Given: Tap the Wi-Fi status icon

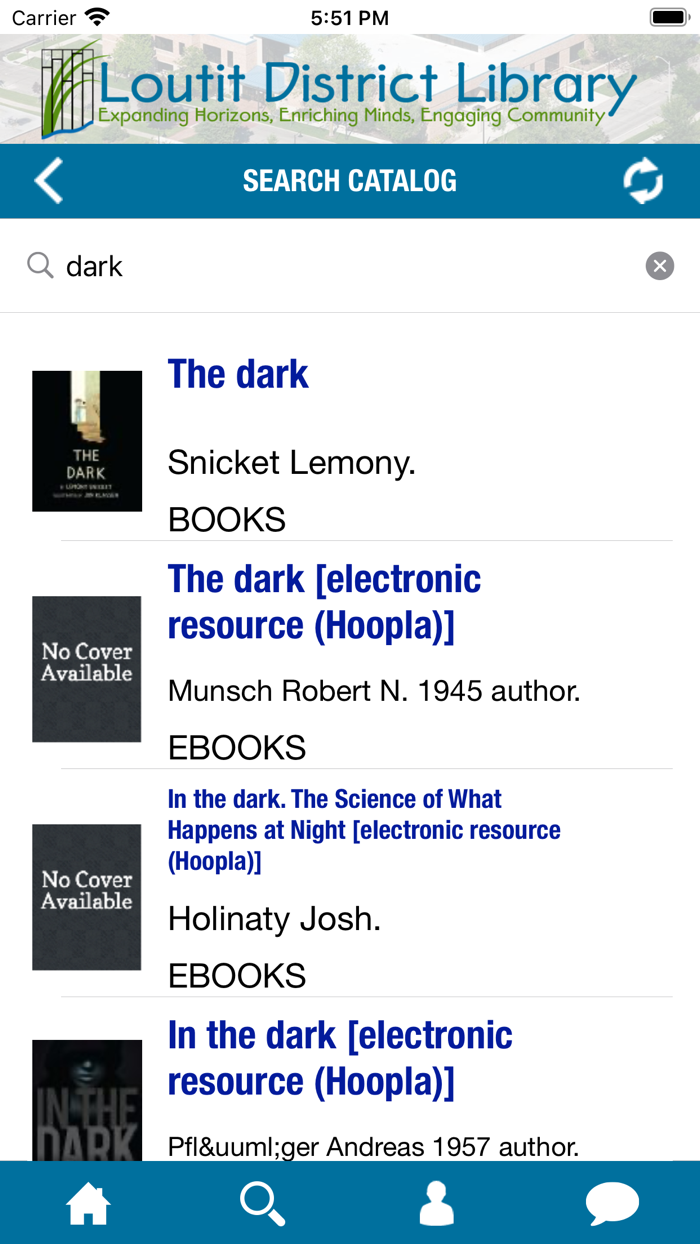Looking at the screenshot, I should click(x=97, y=17).
